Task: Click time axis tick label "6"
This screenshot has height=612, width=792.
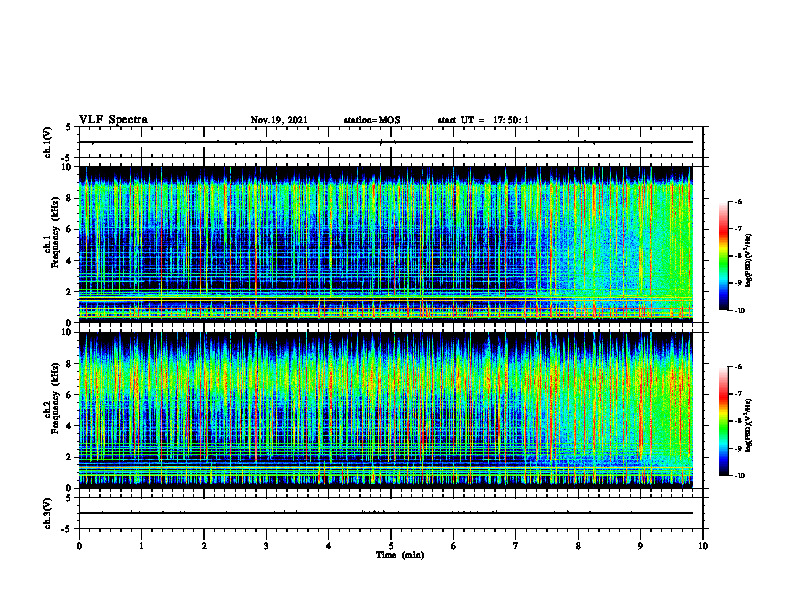Action: [x=454, y=546]
